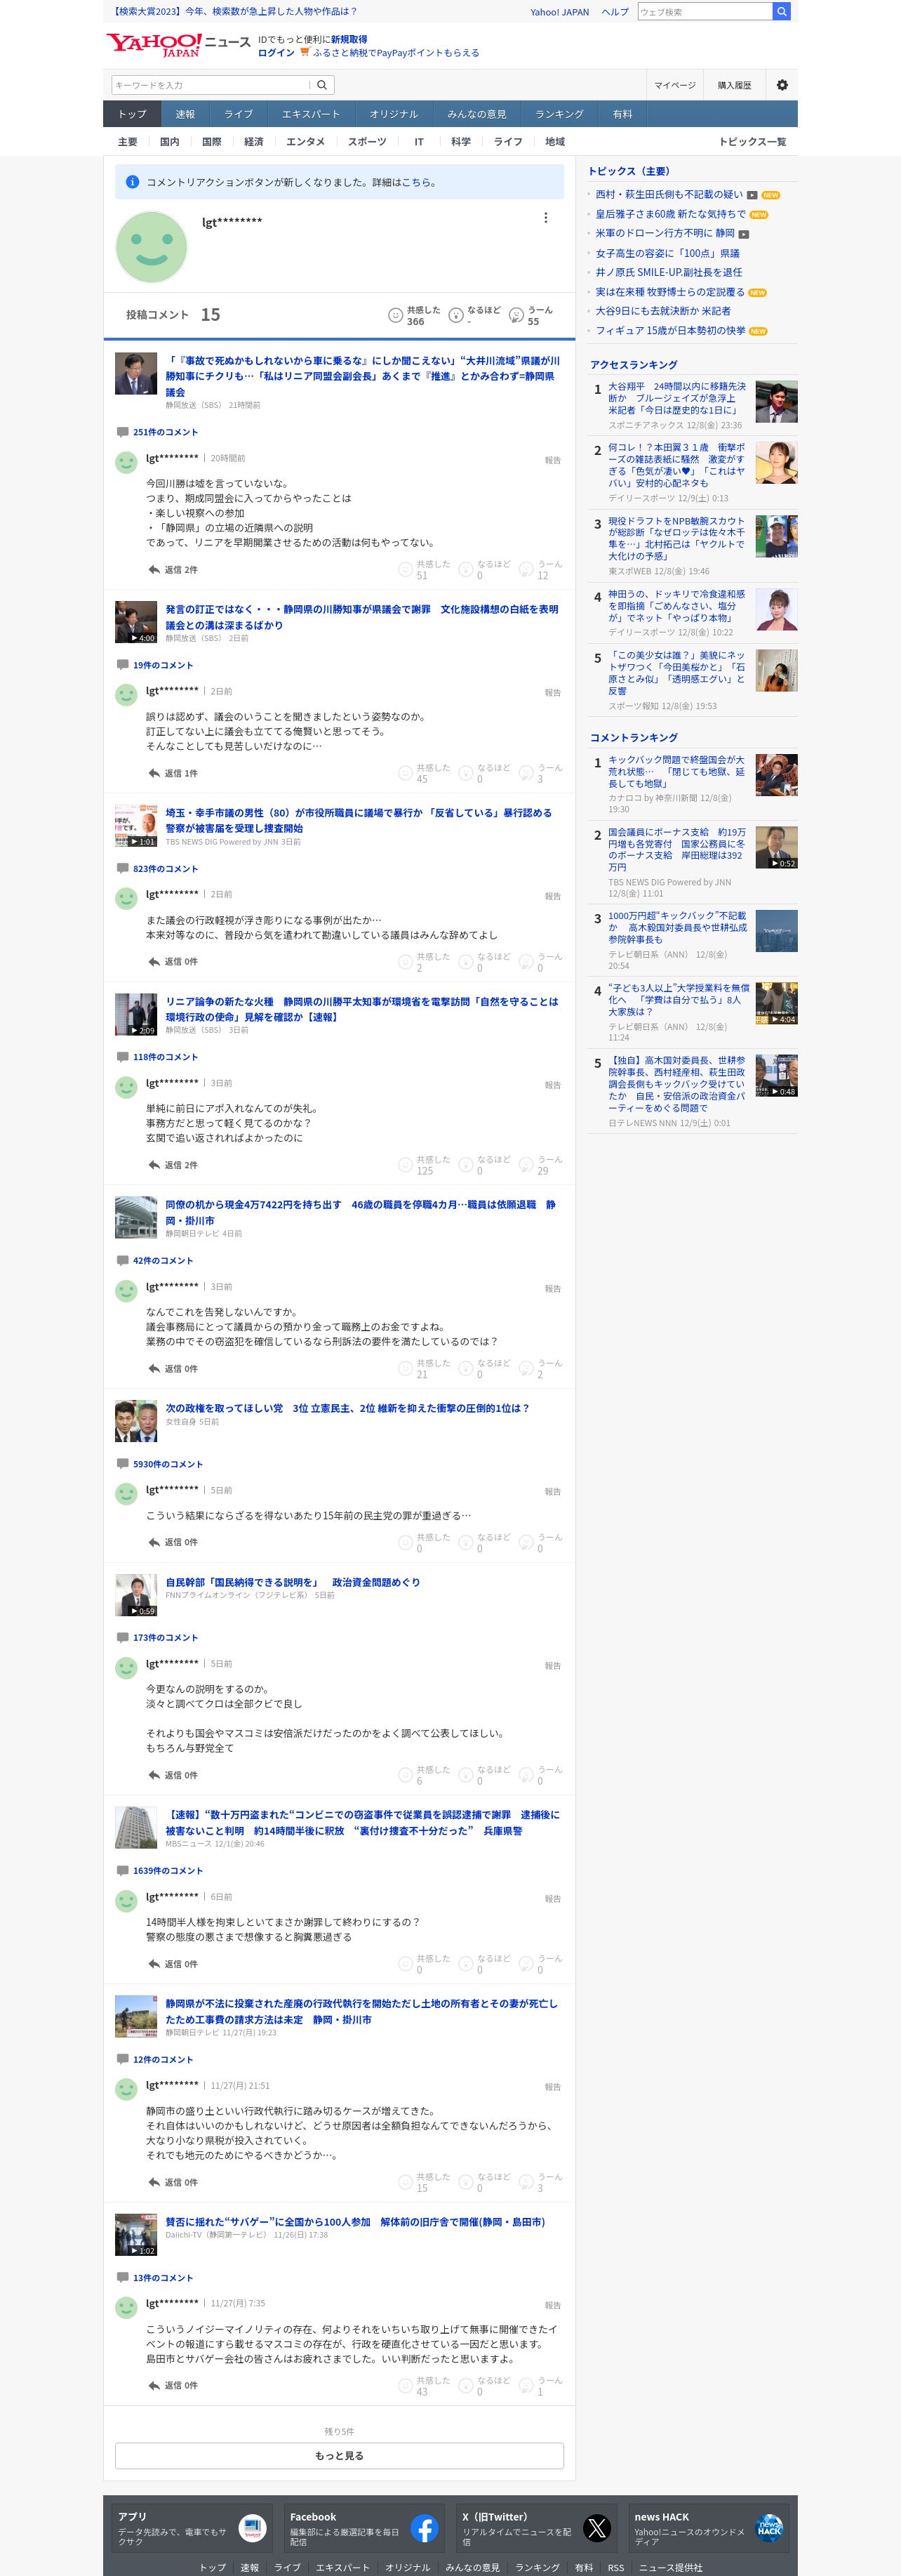Click the Facebook icon in the footer
The image size is (901, 2576).
click(424, 2528)
